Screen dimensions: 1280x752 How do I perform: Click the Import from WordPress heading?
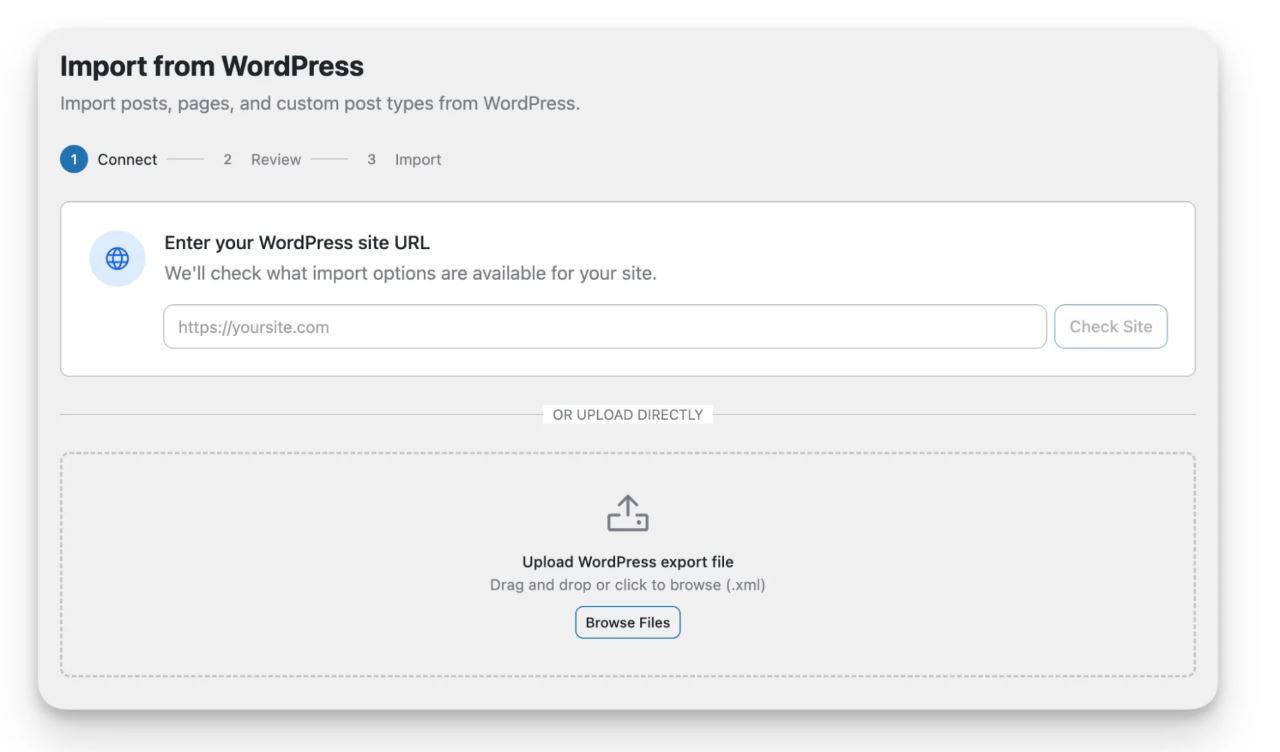[210, 63]
